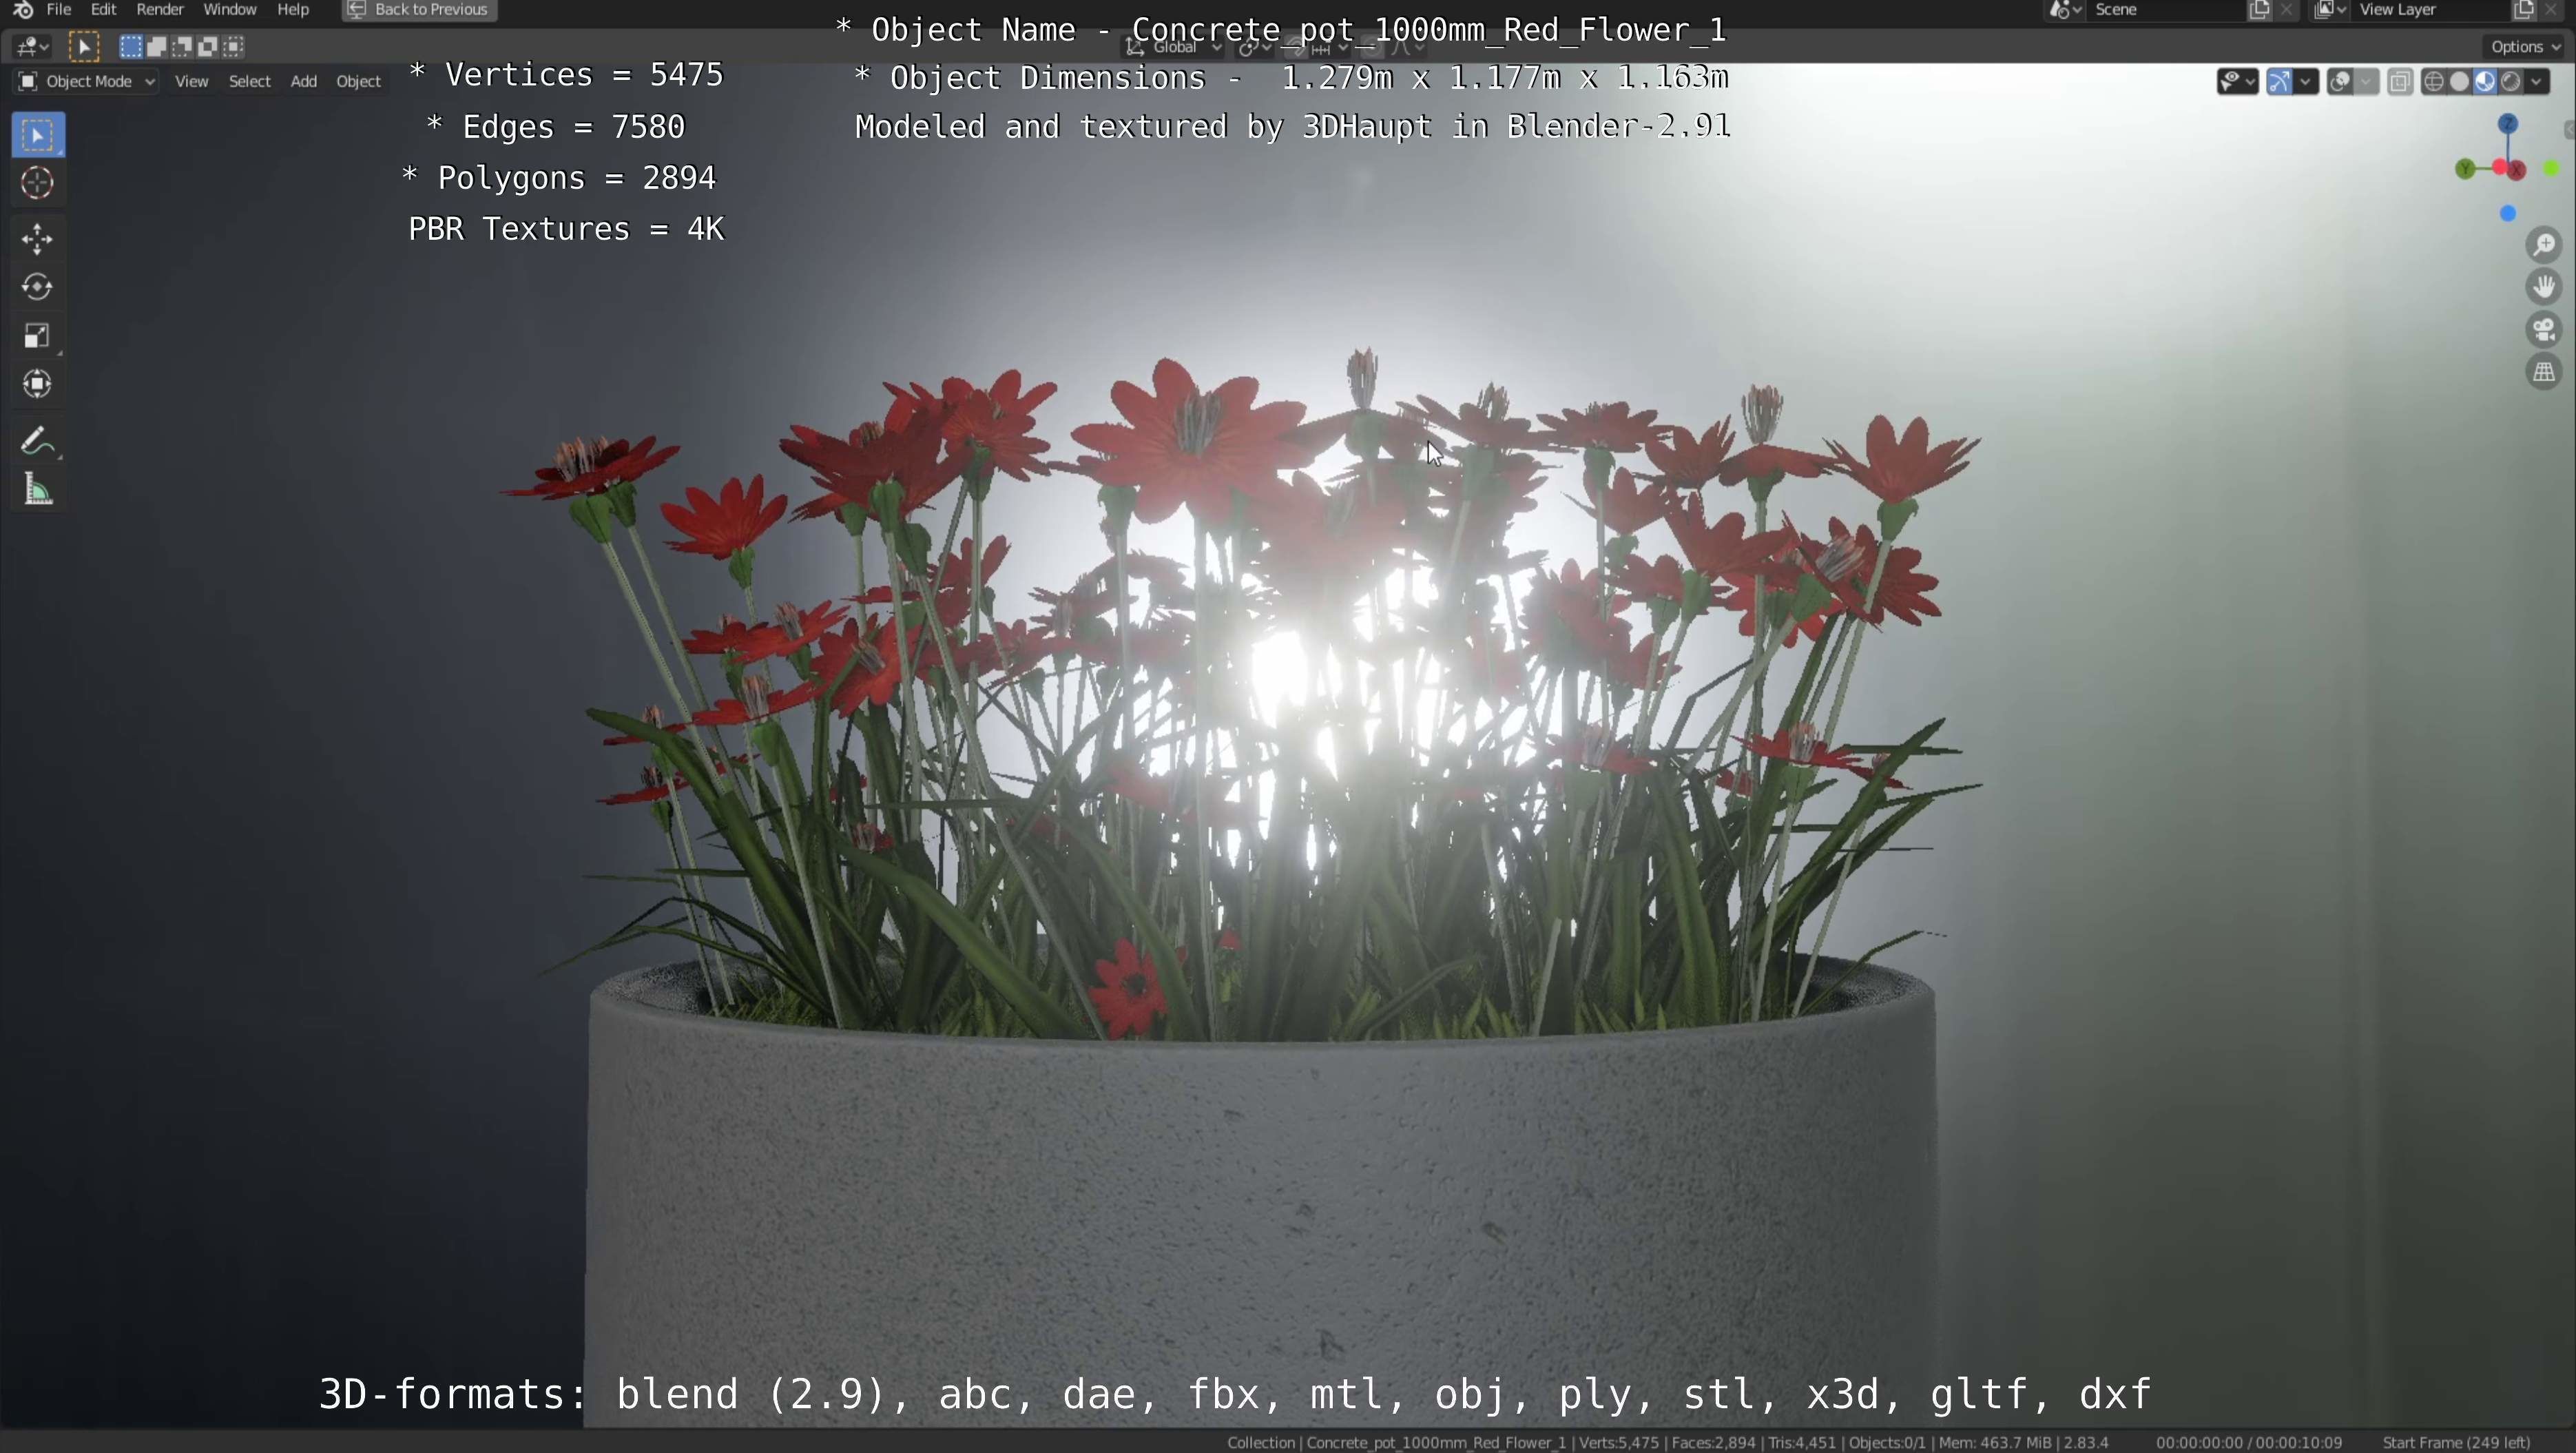Expand the shading options dropdown arrow
This screenshot has width=2576, height=1453.
coord(2537,82)
